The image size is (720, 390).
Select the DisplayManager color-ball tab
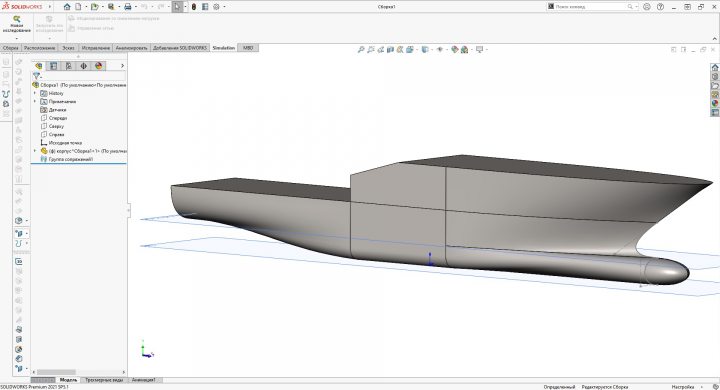99,66
